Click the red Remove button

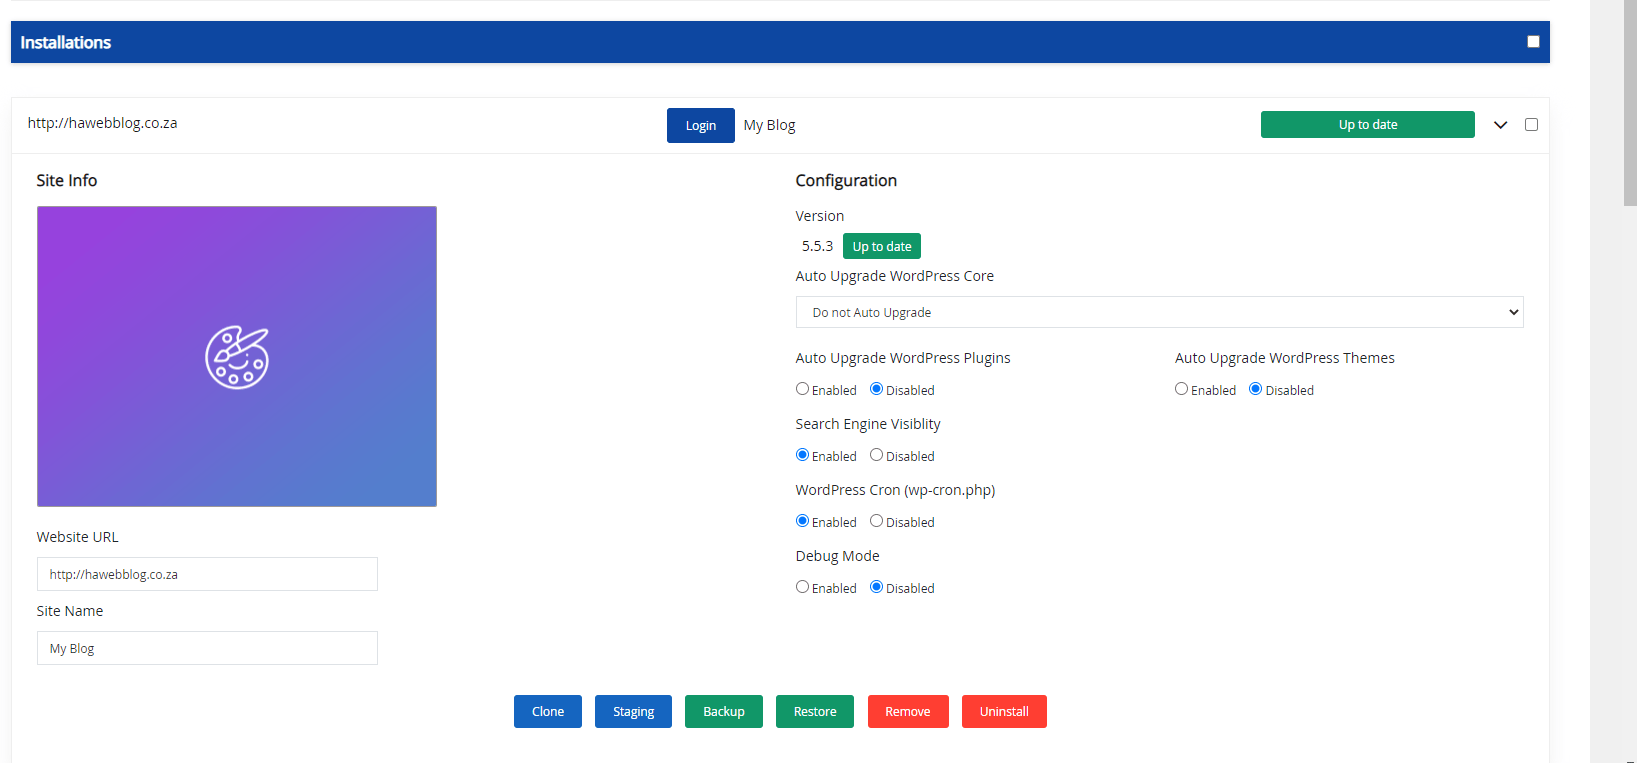pyautogui.click(x=907, y=711)
